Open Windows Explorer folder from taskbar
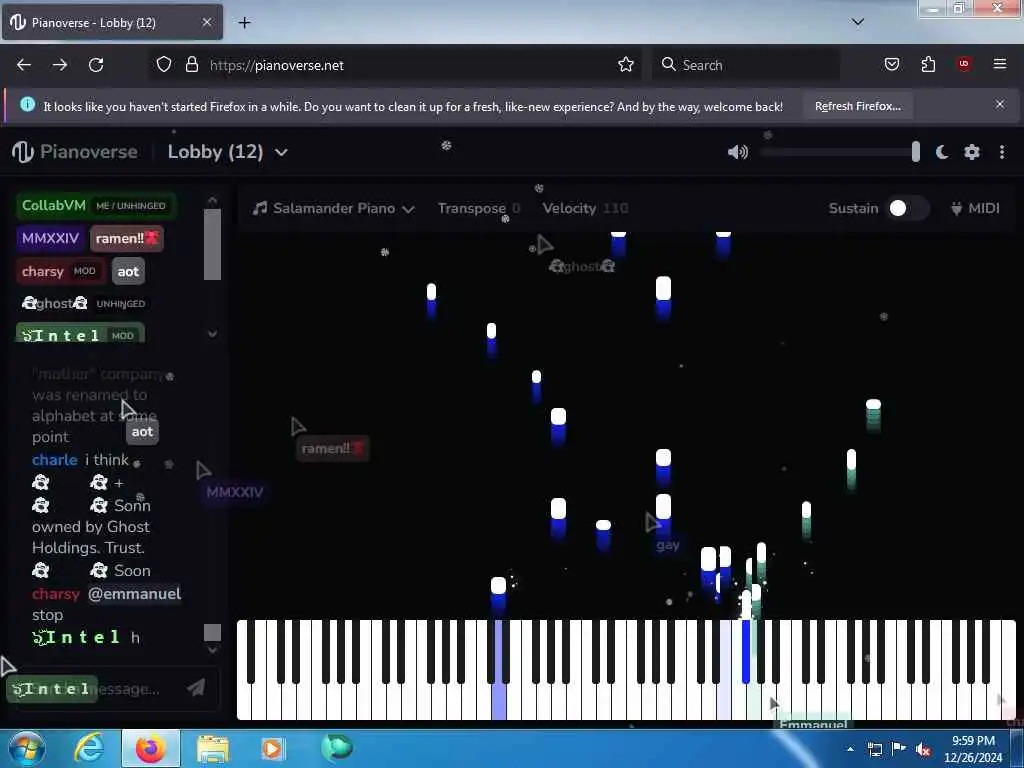The width and height of the screenshot is (1024, 768). click(x=213, y=748)
